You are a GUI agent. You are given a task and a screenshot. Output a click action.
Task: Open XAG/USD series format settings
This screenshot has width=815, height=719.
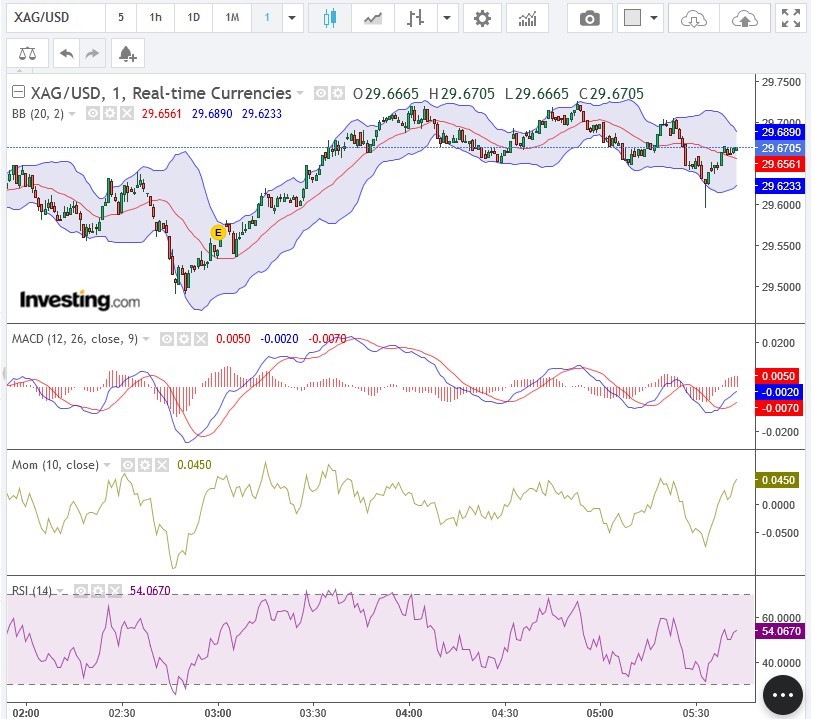point(338,94)
